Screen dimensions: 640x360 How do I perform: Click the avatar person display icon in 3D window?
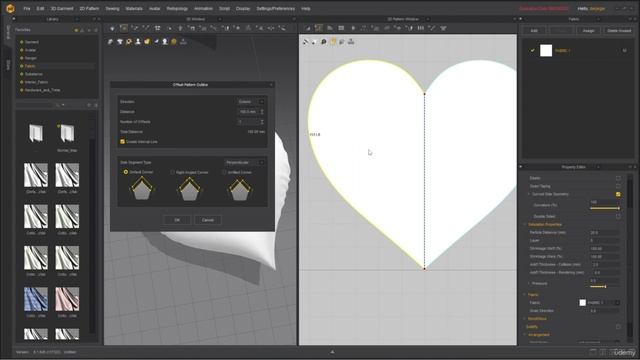point(138,42)
